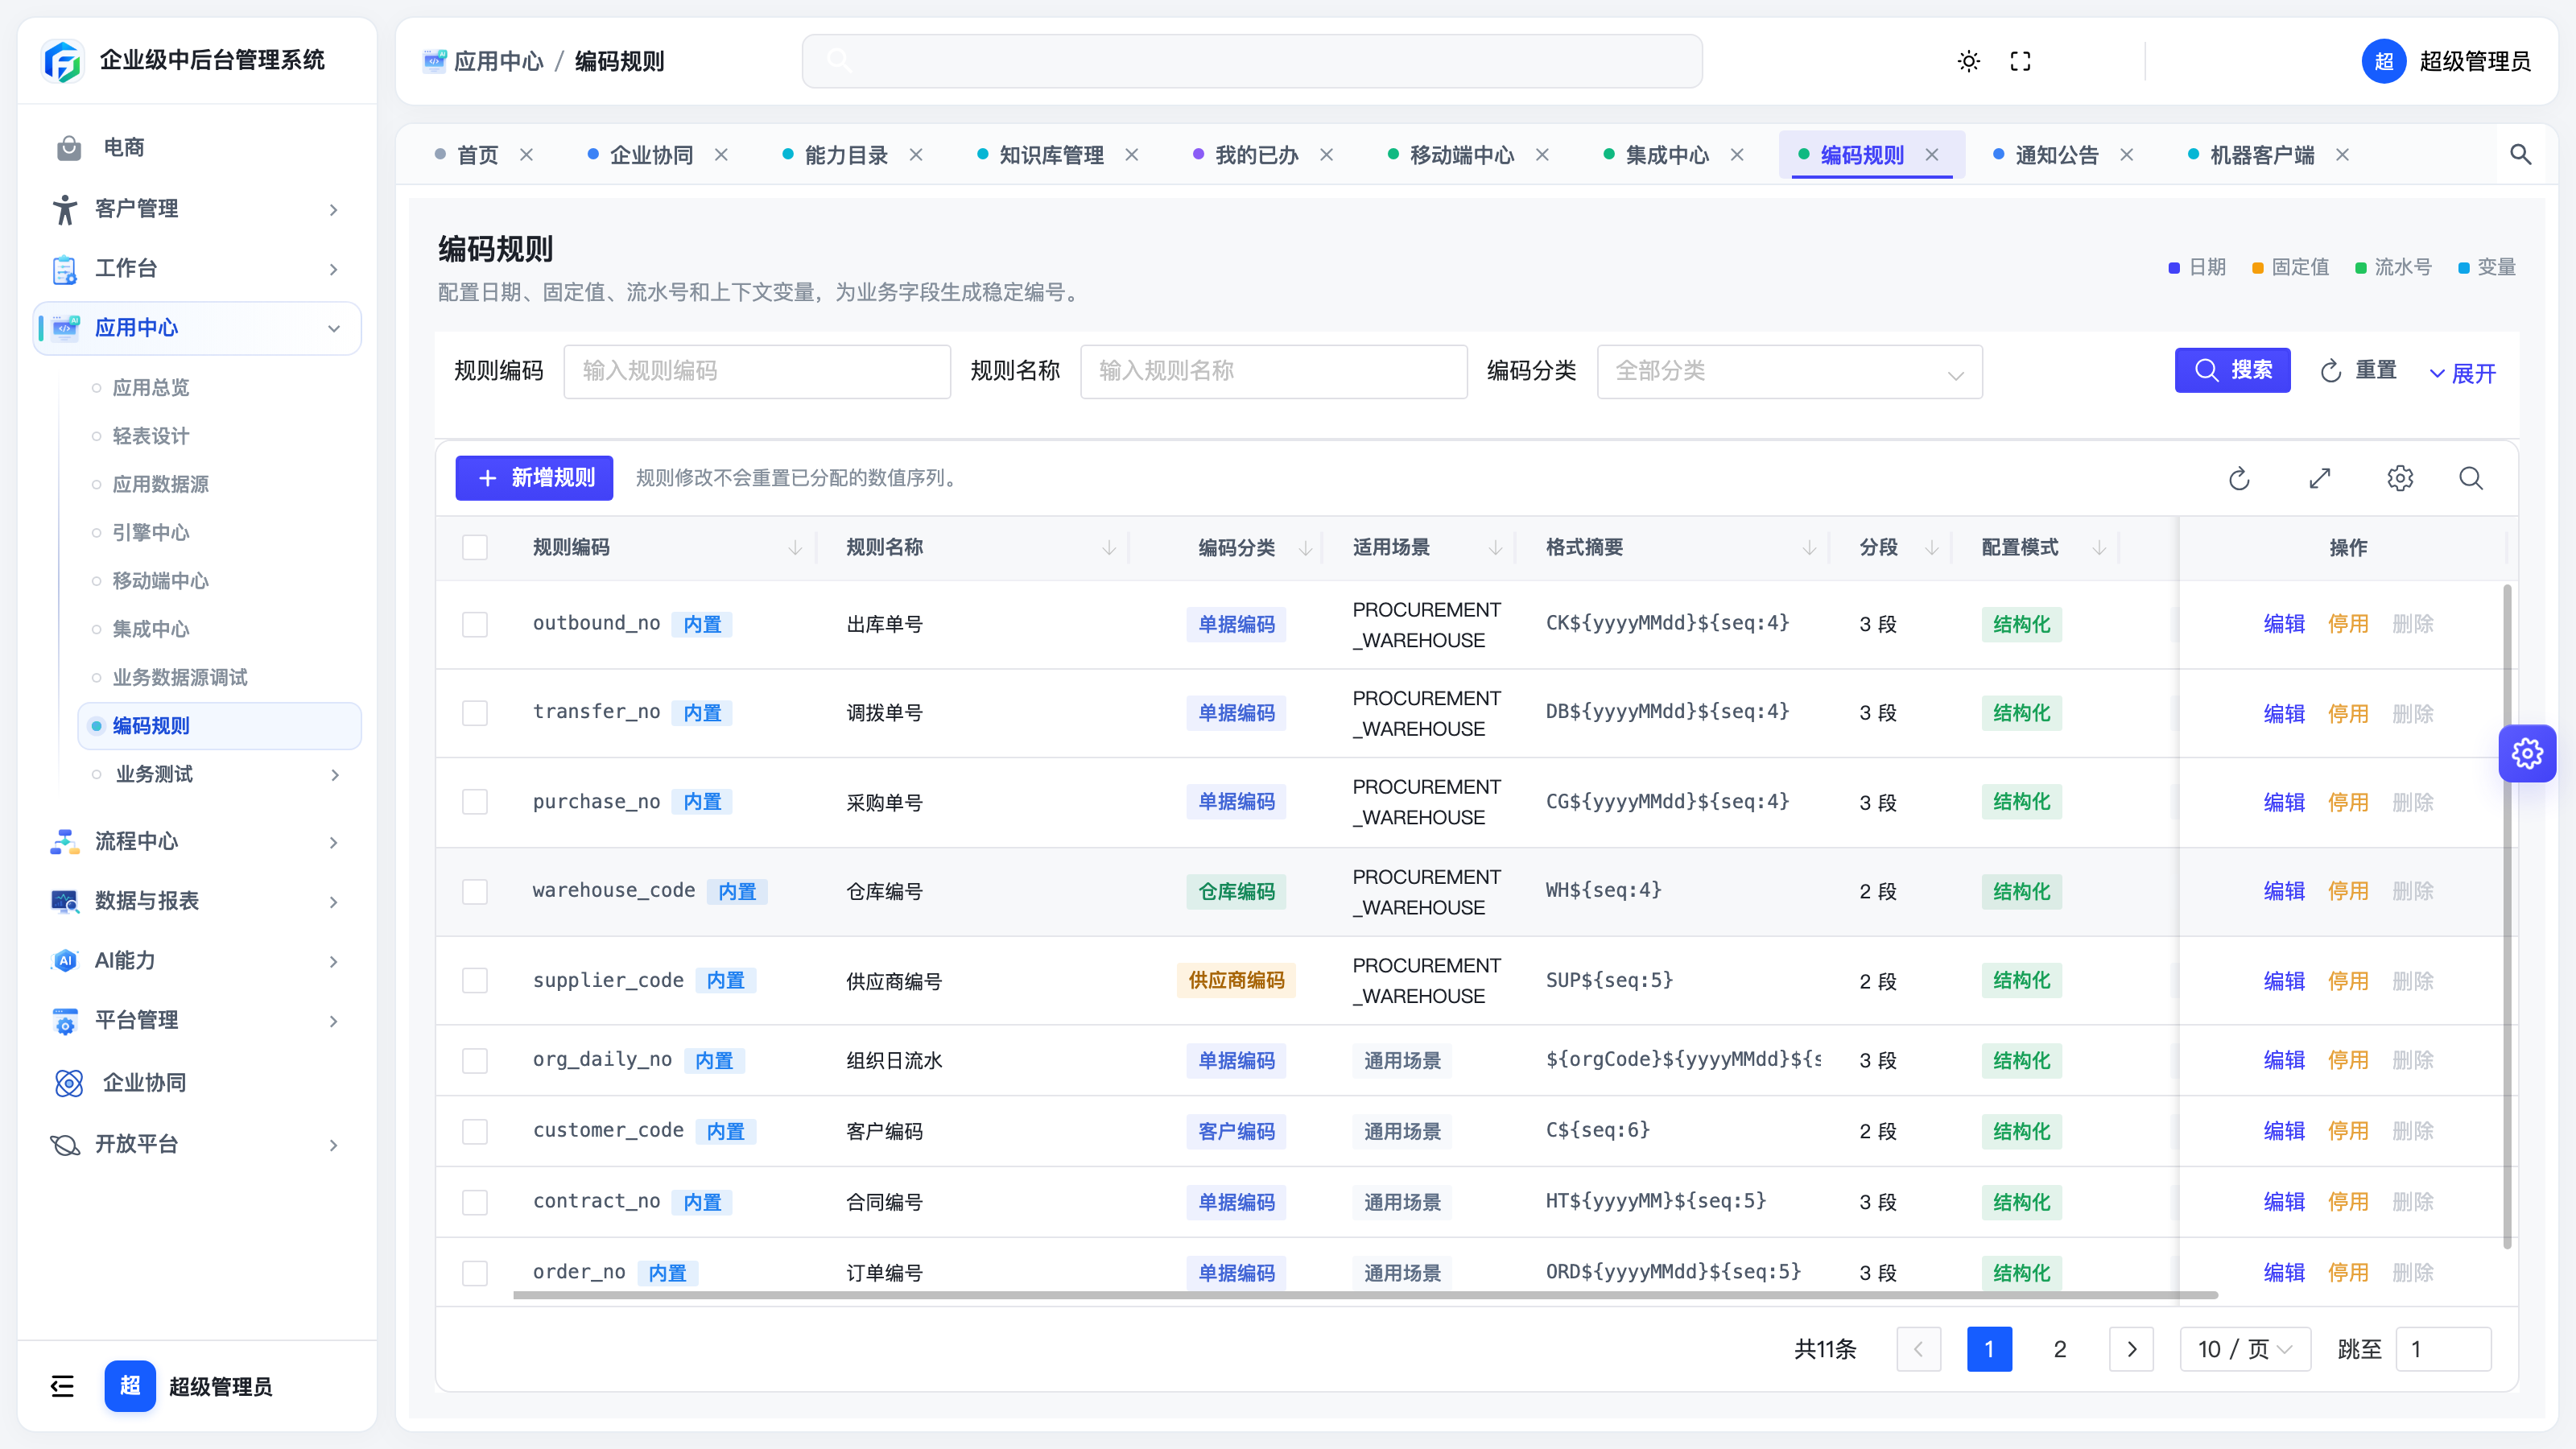Screen dimensions: 2576x1449
Task: Close the 知识库管理 tab
Action: pos(1132,155)
